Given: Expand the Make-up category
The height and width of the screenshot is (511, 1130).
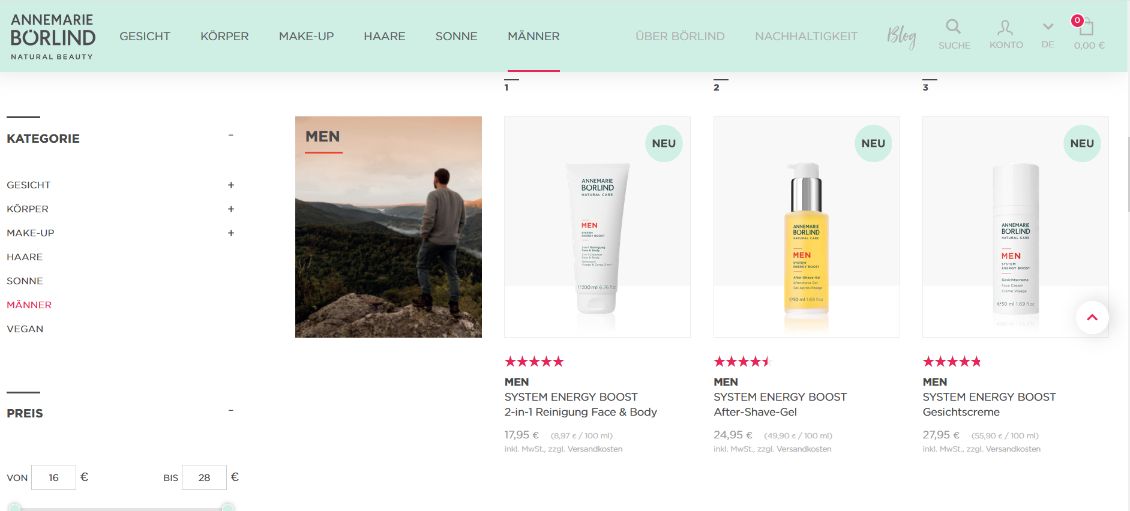Looking at the screenshot, I should 231,233.
